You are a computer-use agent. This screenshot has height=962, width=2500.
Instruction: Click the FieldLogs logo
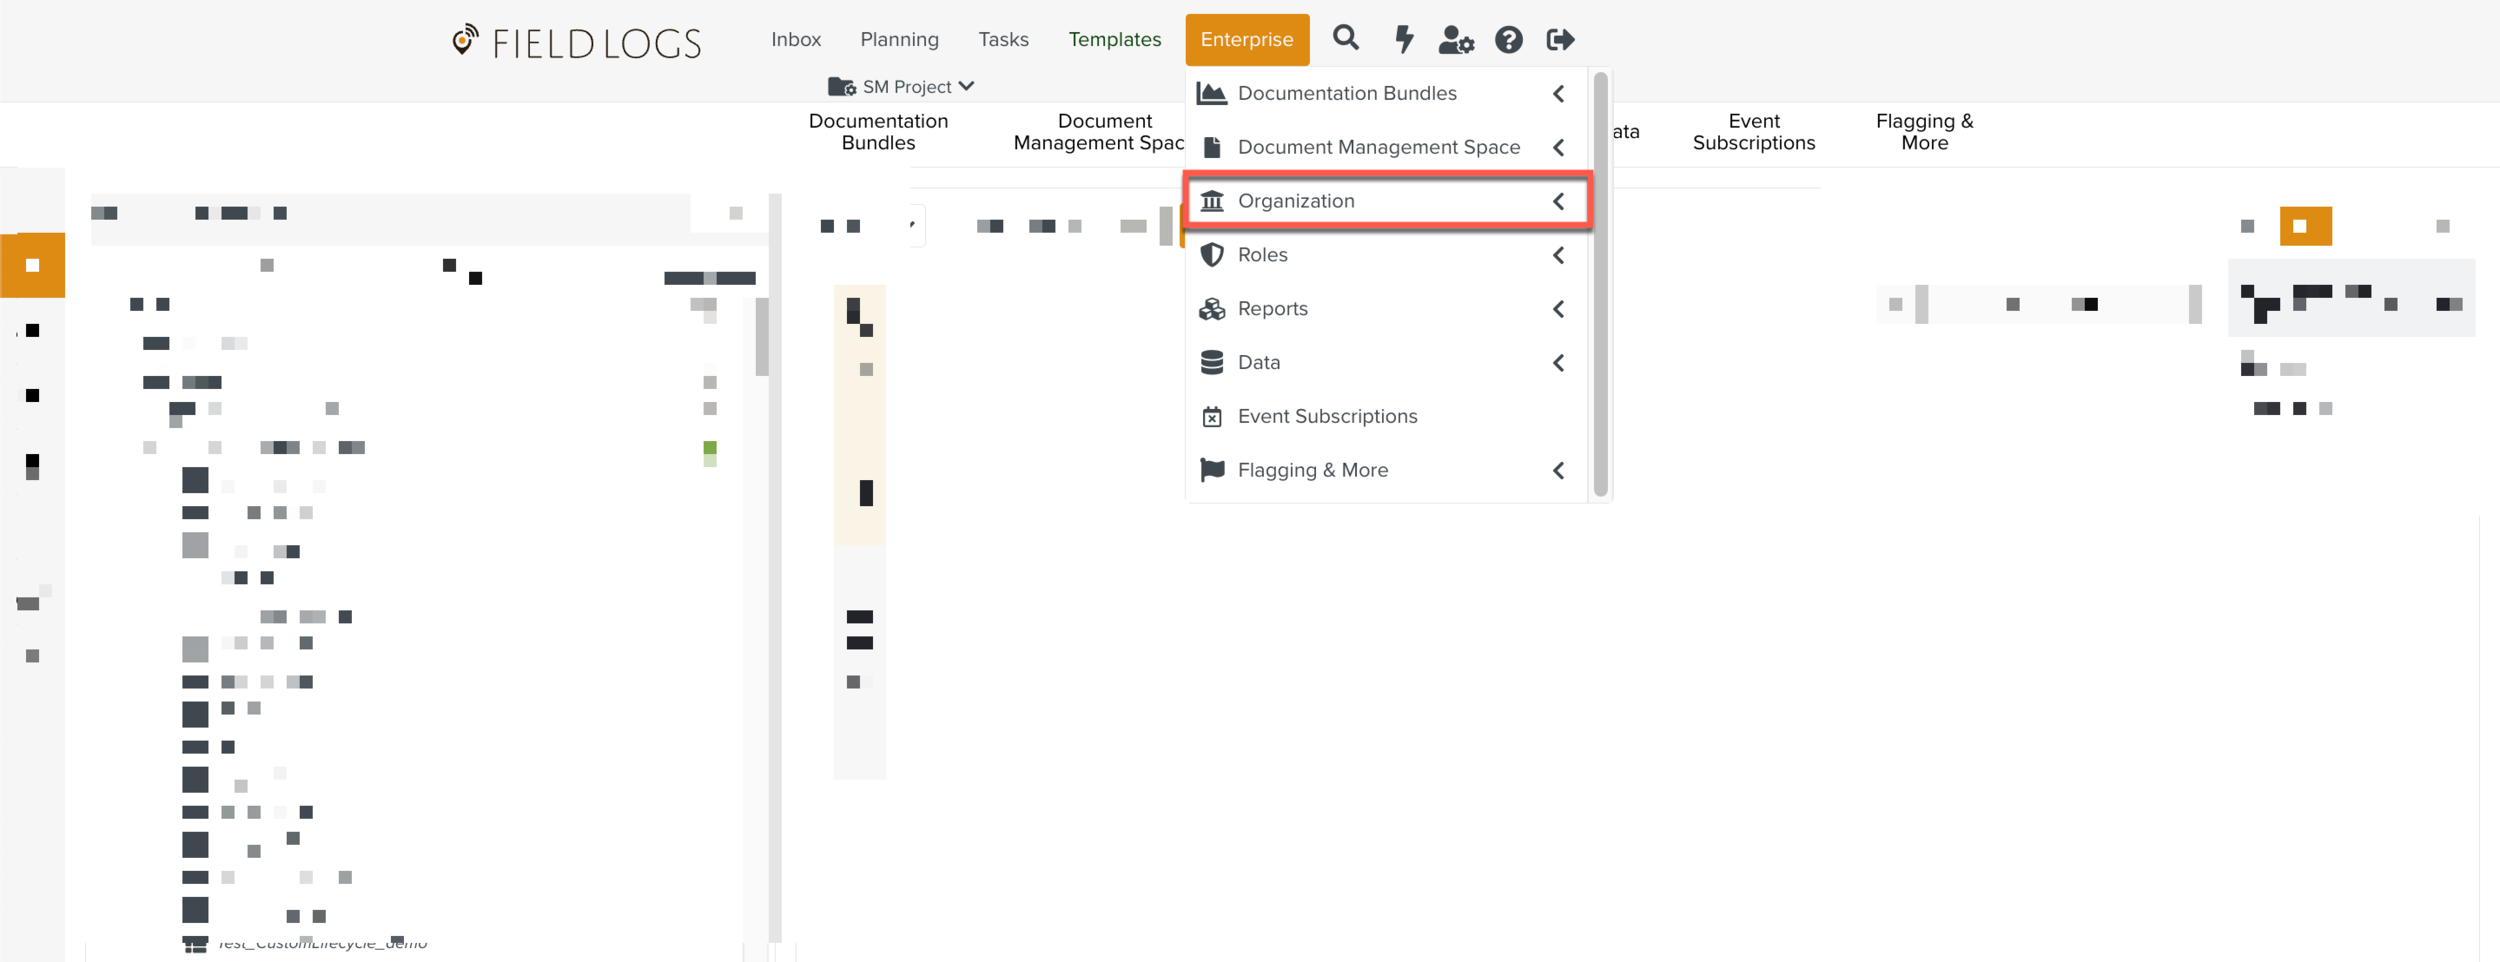(576, 42)
